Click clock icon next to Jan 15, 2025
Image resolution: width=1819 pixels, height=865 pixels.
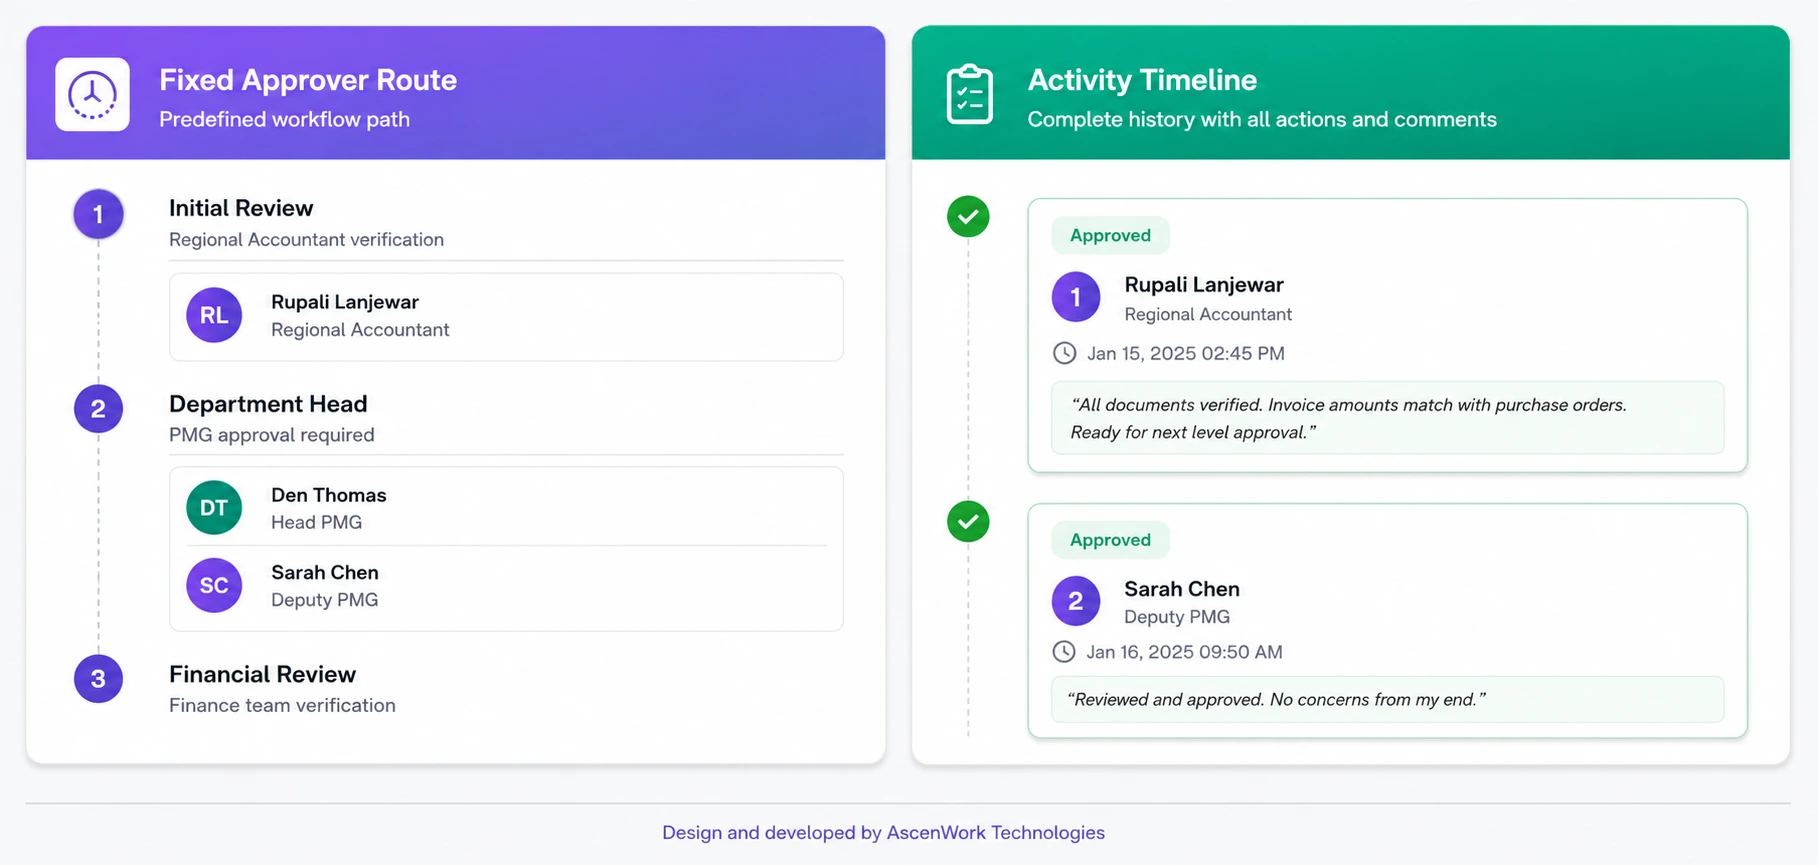1065,353
